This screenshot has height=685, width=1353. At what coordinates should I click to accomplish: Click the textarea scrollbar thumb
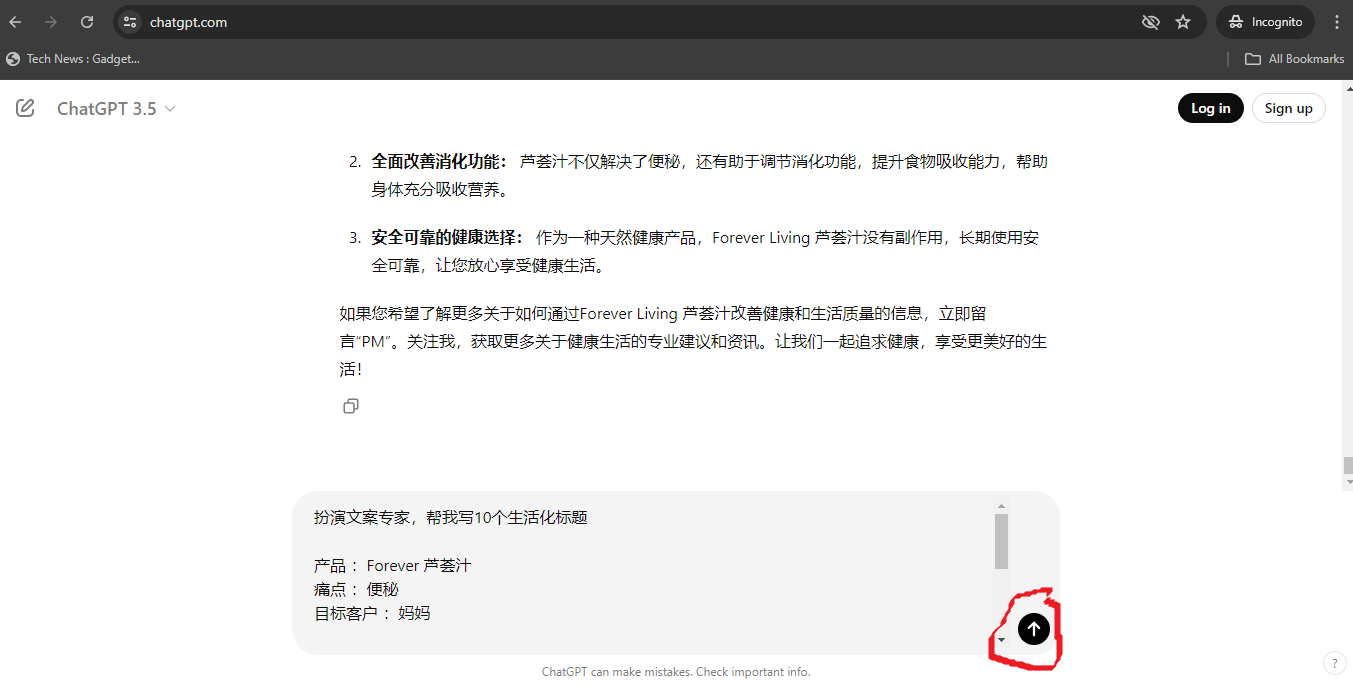coord(1001,541)
